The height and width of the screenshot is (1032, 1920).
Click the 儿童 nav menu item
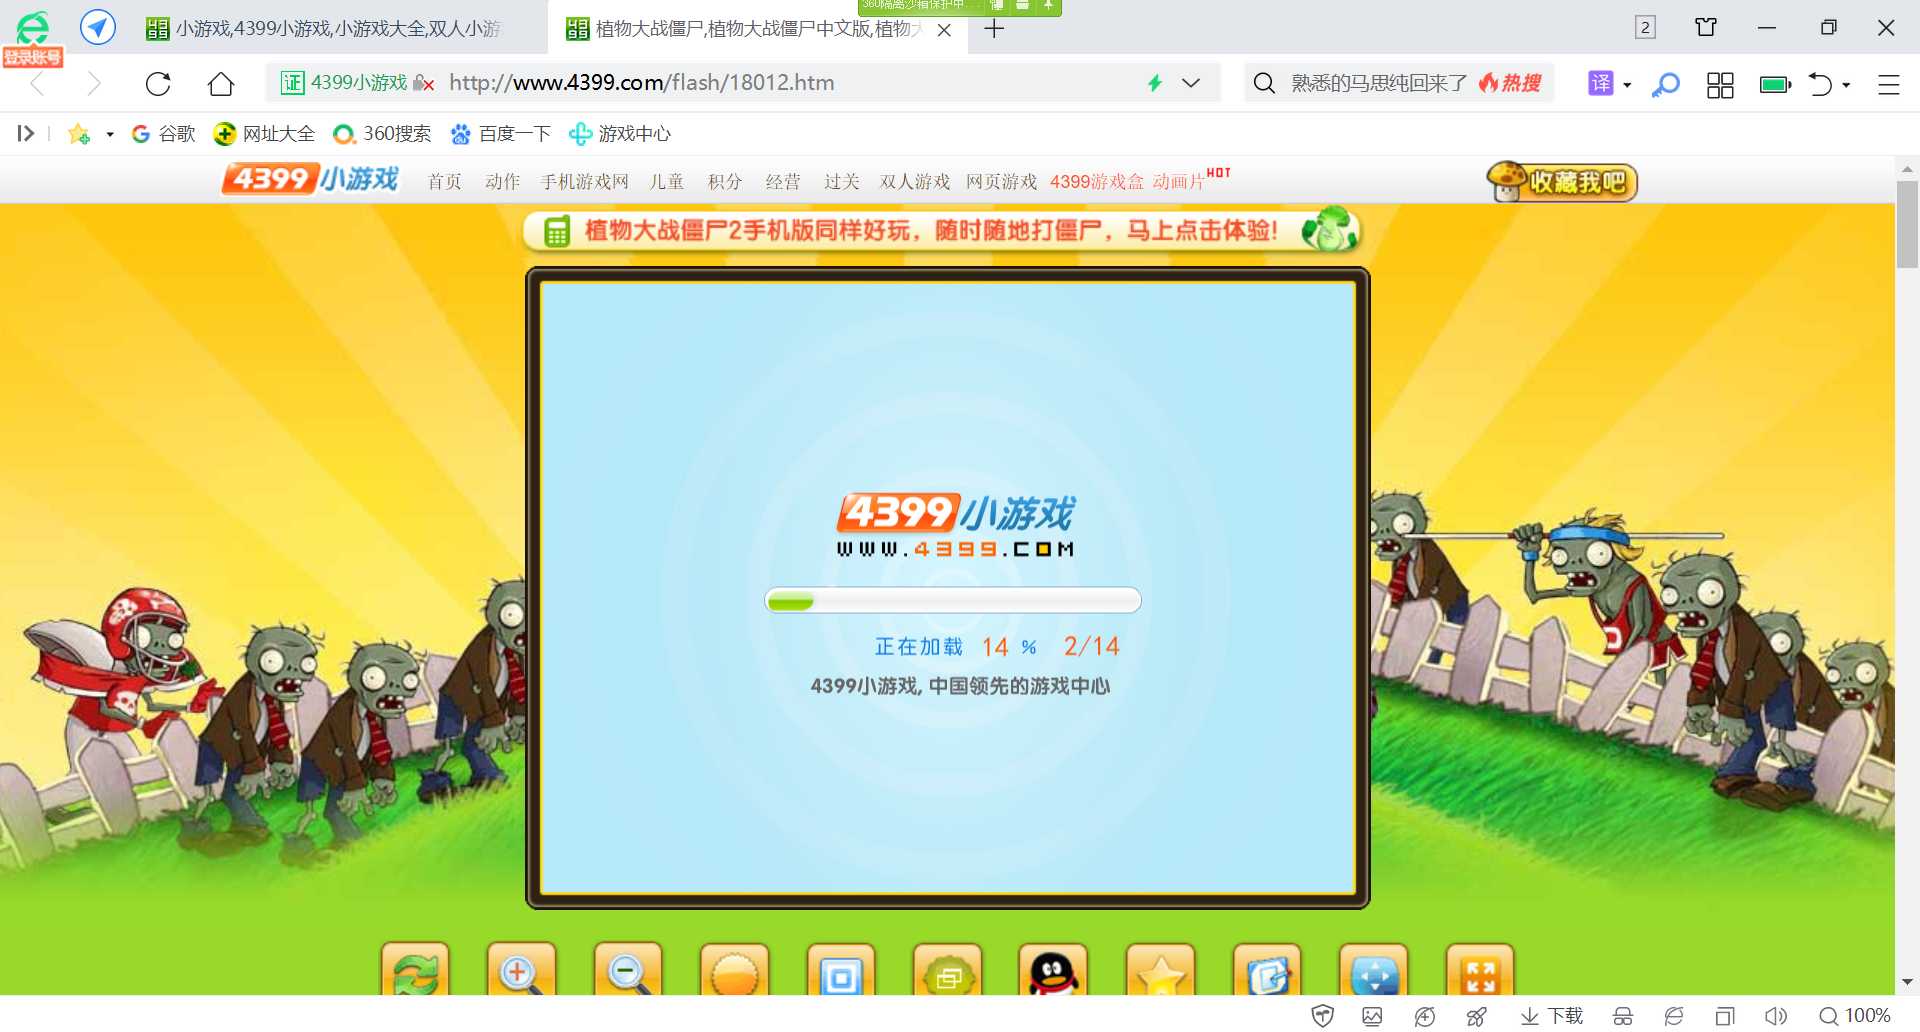point(667,181)
